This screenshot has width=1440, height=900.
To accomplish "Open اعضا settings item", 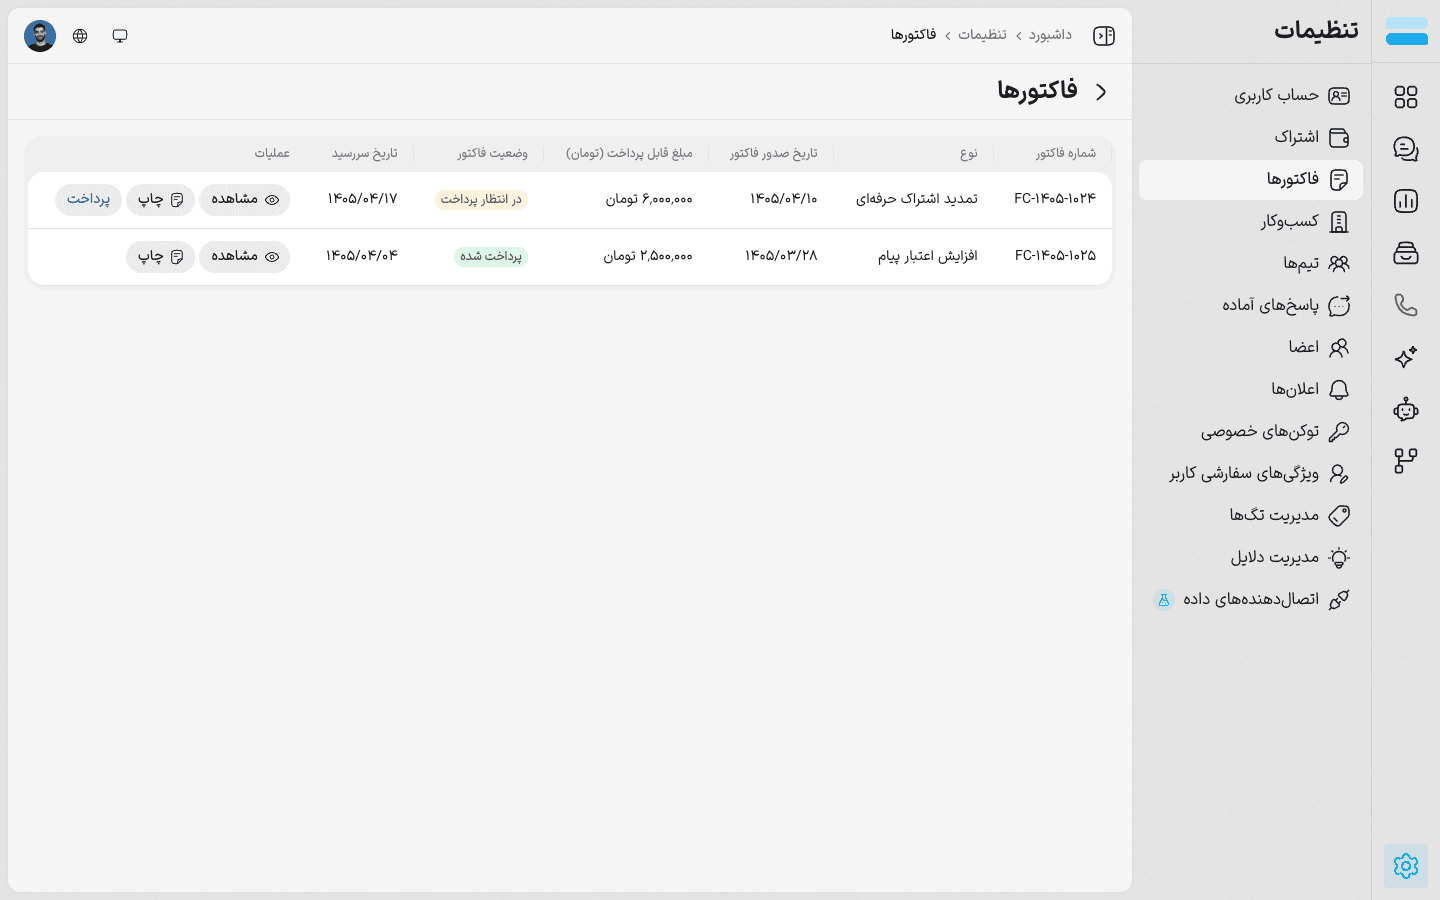I will (1251, 348).
